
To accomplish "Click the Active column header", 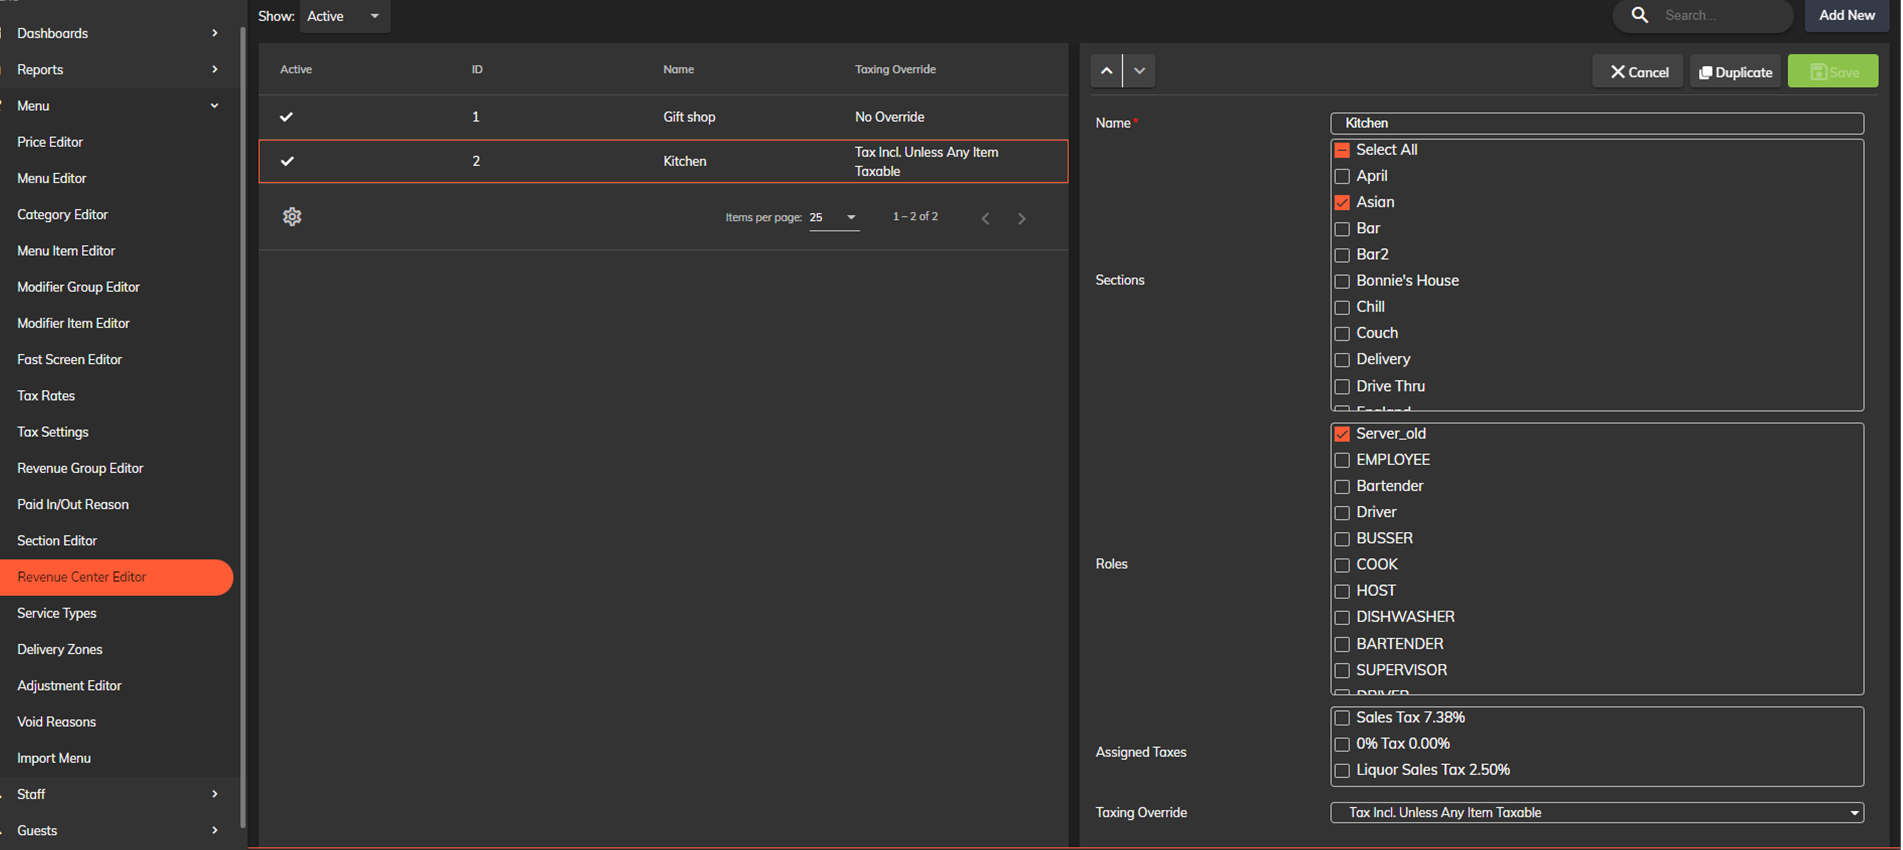I will pyautogui.click(x=296, y=69).
